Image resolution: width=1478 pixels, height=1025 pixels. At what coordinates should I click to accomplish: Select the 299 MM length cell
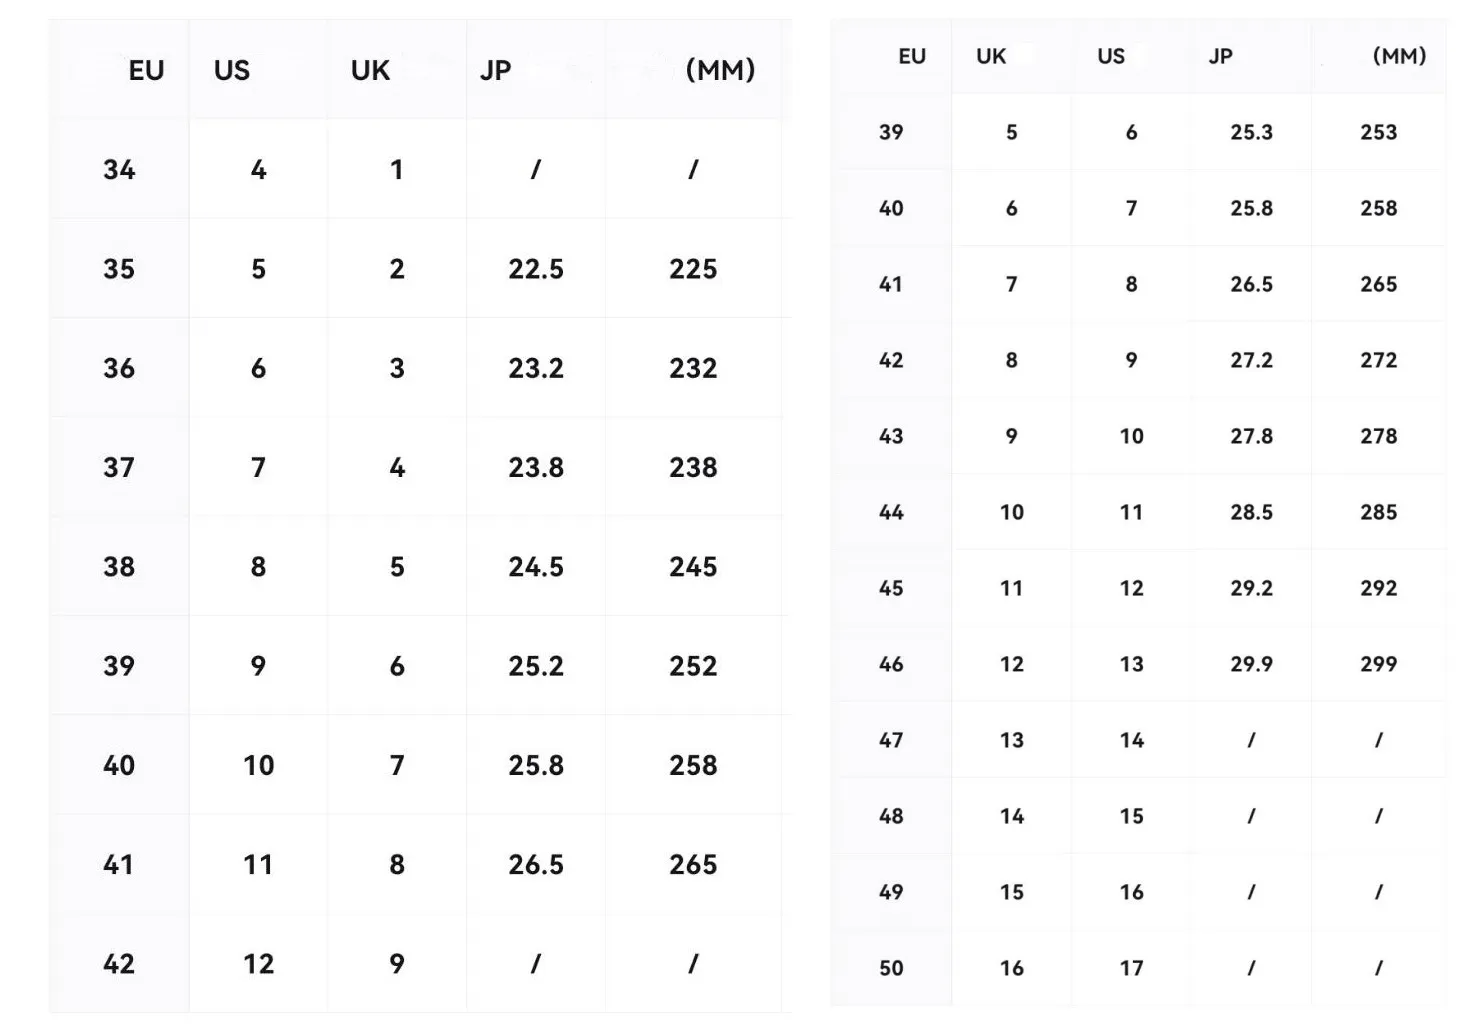click(x=1378, y=664)
